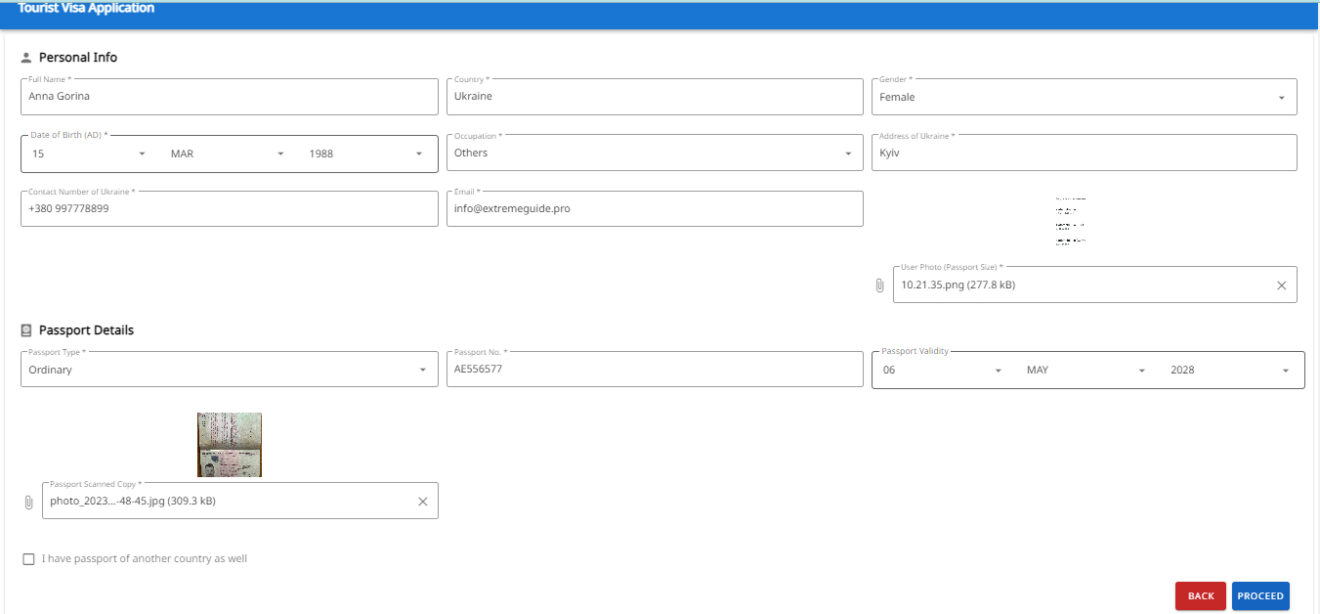The image size is (1320, 614).
Task: Click paperclip icon beside User Photo field
Action: click(880, 285)
